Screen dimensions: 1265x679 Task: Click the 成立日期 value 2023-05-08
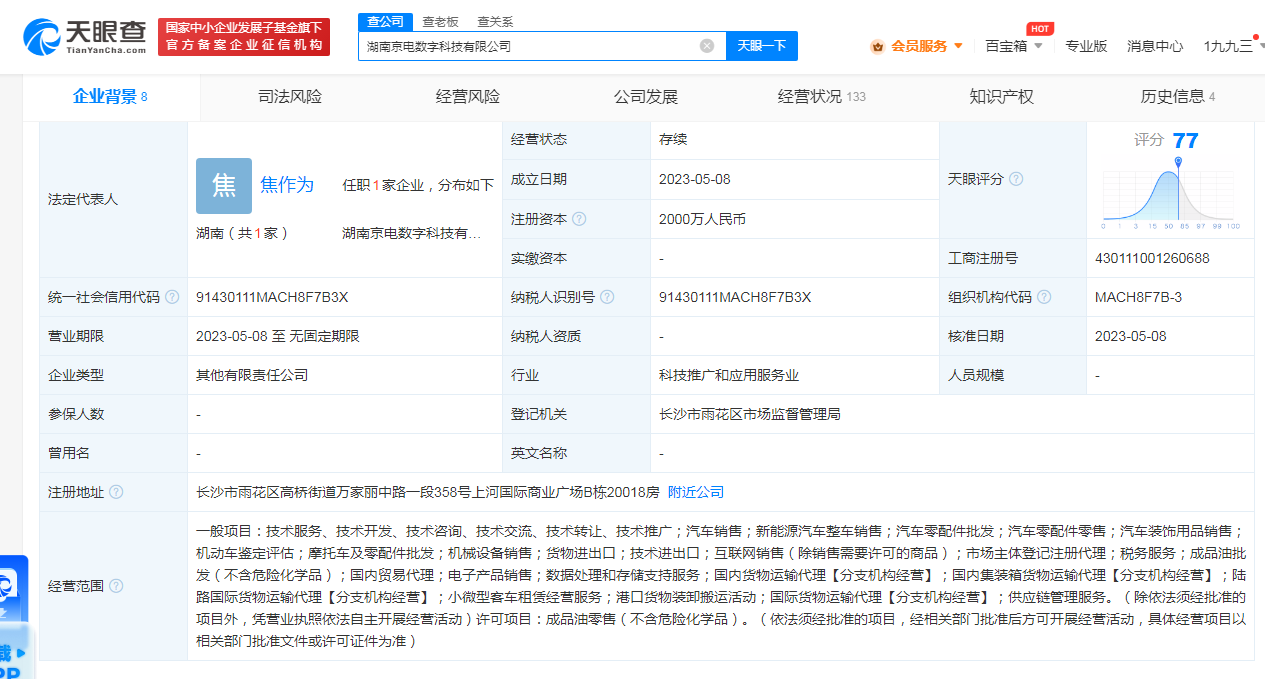coord(695,179)
